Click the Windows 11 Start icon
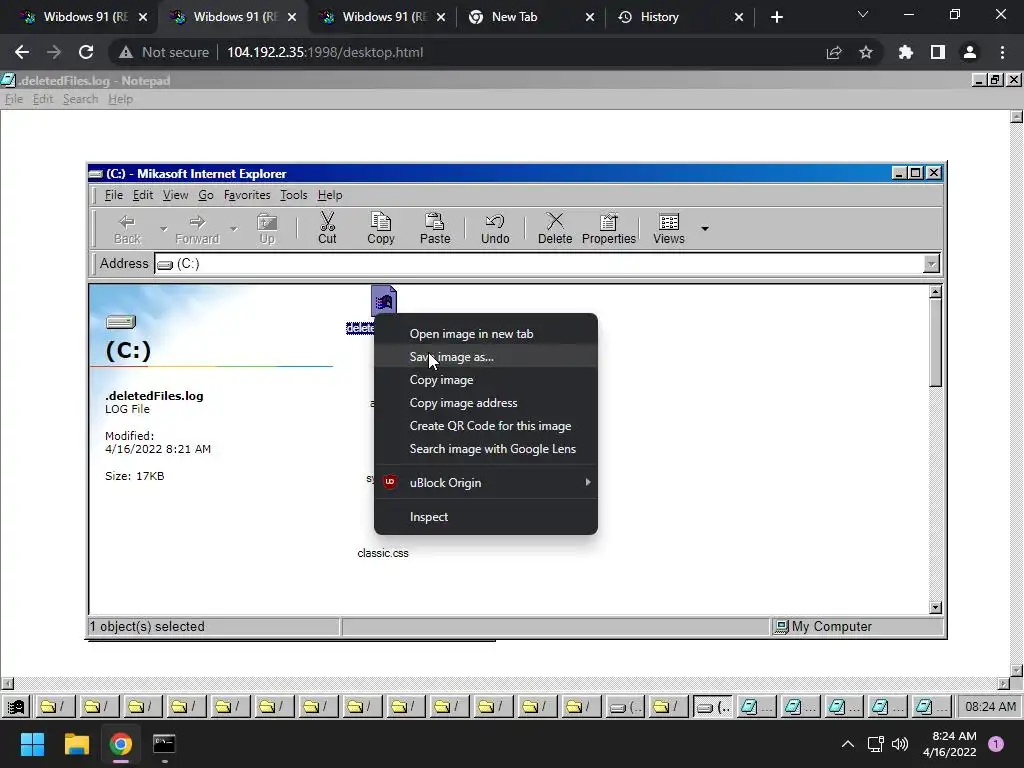Image resolution: width=1024 pixels, height=768 pixels. tap(32, 744)
